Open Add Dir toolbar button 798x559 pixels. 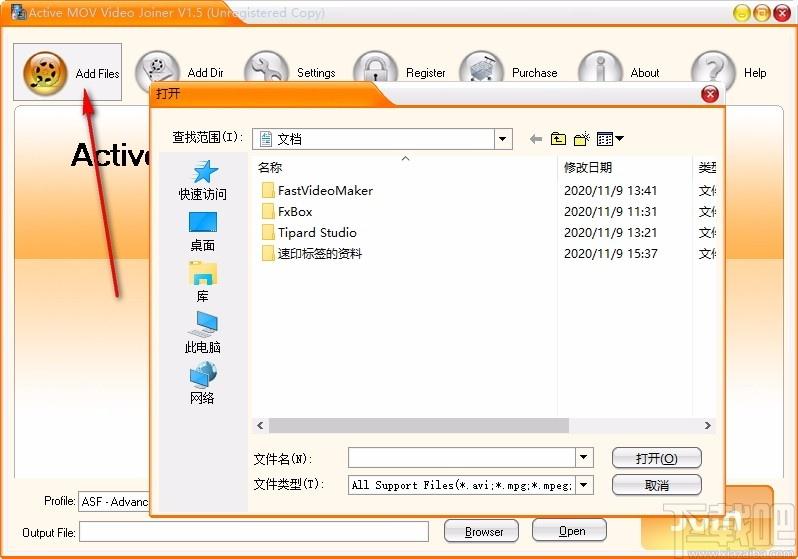tap(180, 72)
